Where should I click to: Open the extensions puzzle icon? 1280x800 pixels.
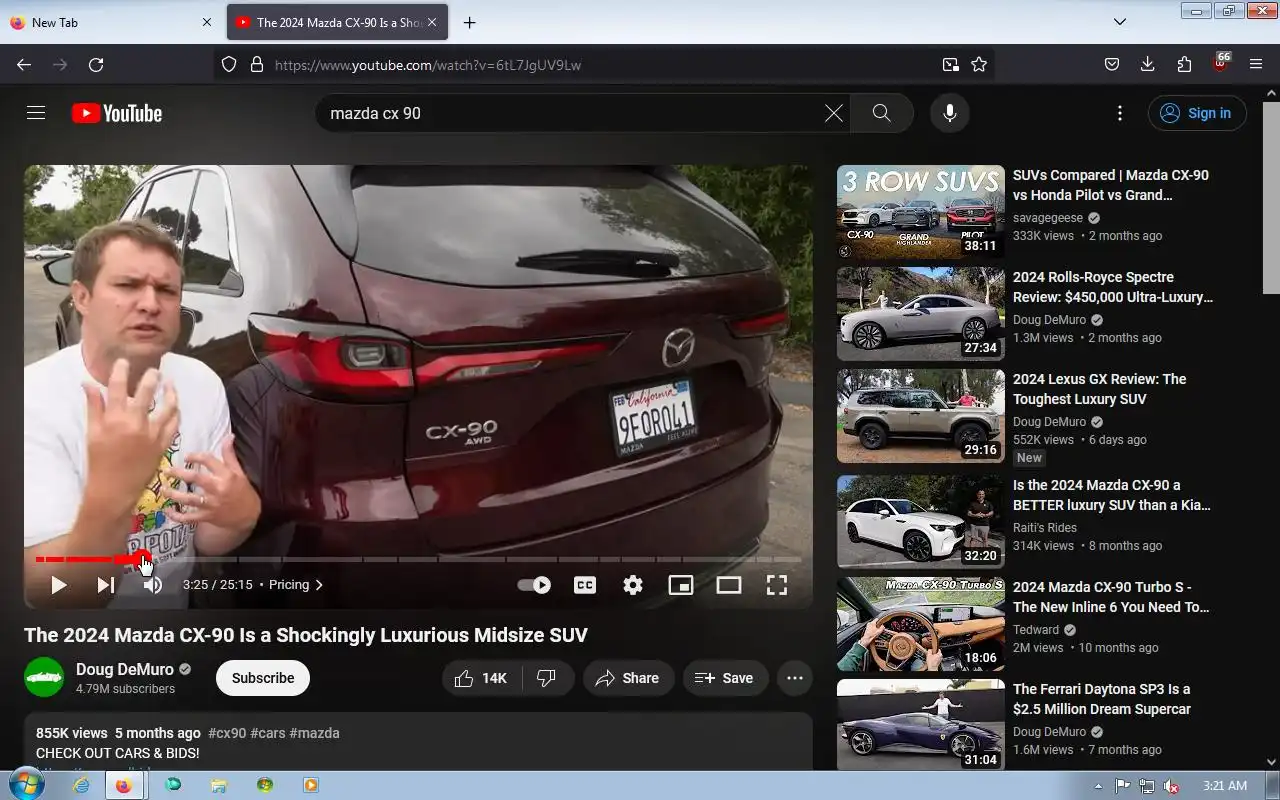coord(1184,64)
